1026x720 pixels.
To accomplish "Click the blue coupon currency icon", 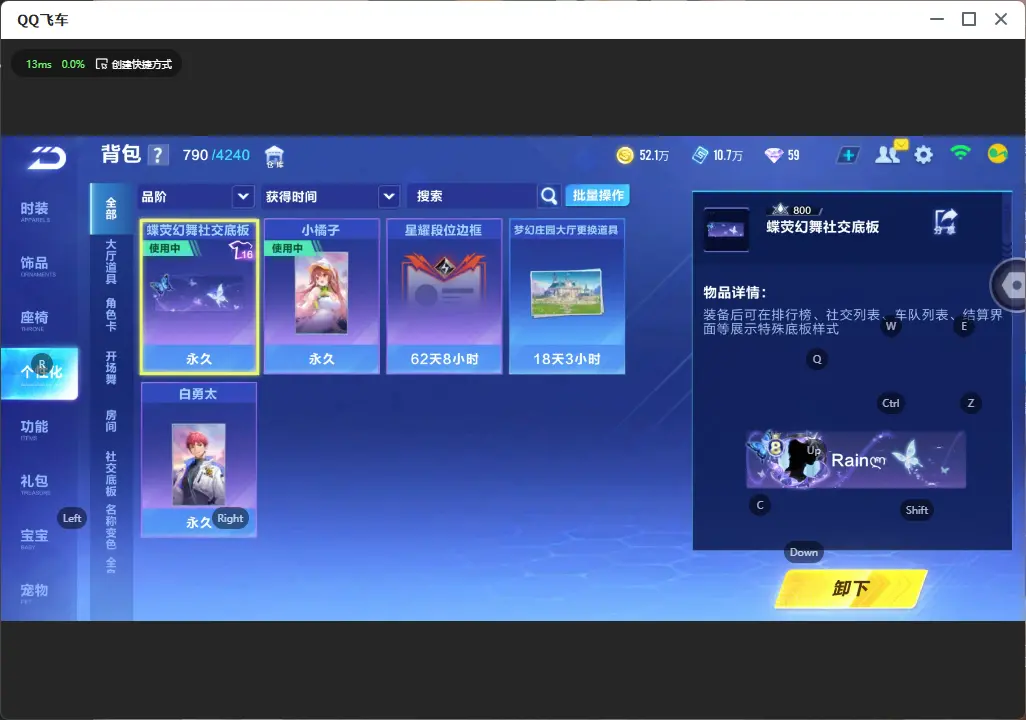I will point(699,155).
